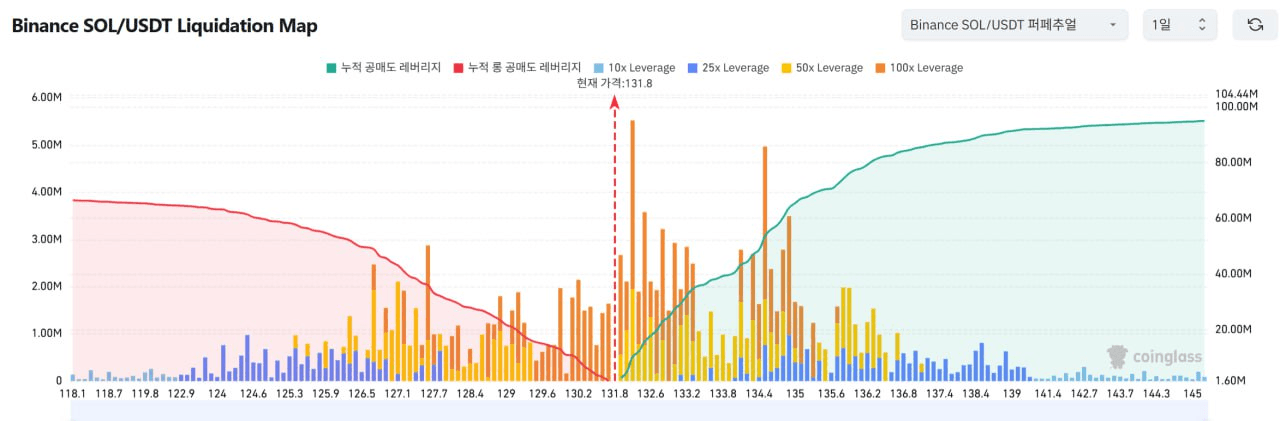Viewport: 1280px width, 421px height.
Task: Click the chart zoom slider bar below the x-axis
Action: [x=640, y=409]
